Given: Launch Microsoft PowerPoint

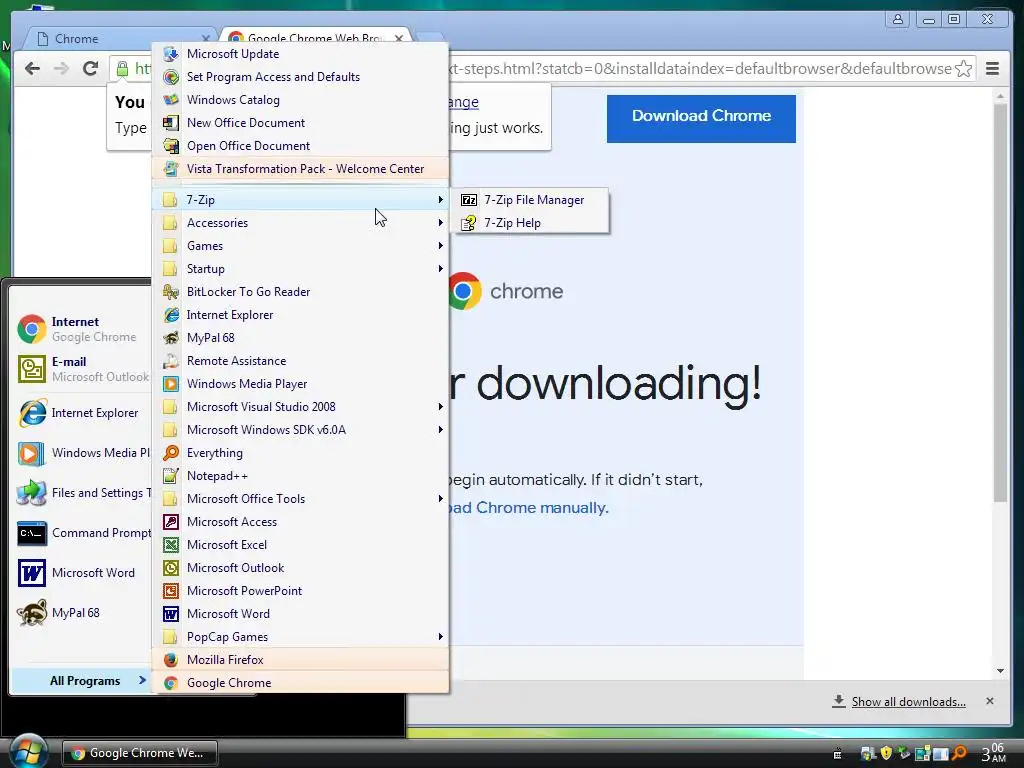Looking at the screenshot, I should click(300, 590).
